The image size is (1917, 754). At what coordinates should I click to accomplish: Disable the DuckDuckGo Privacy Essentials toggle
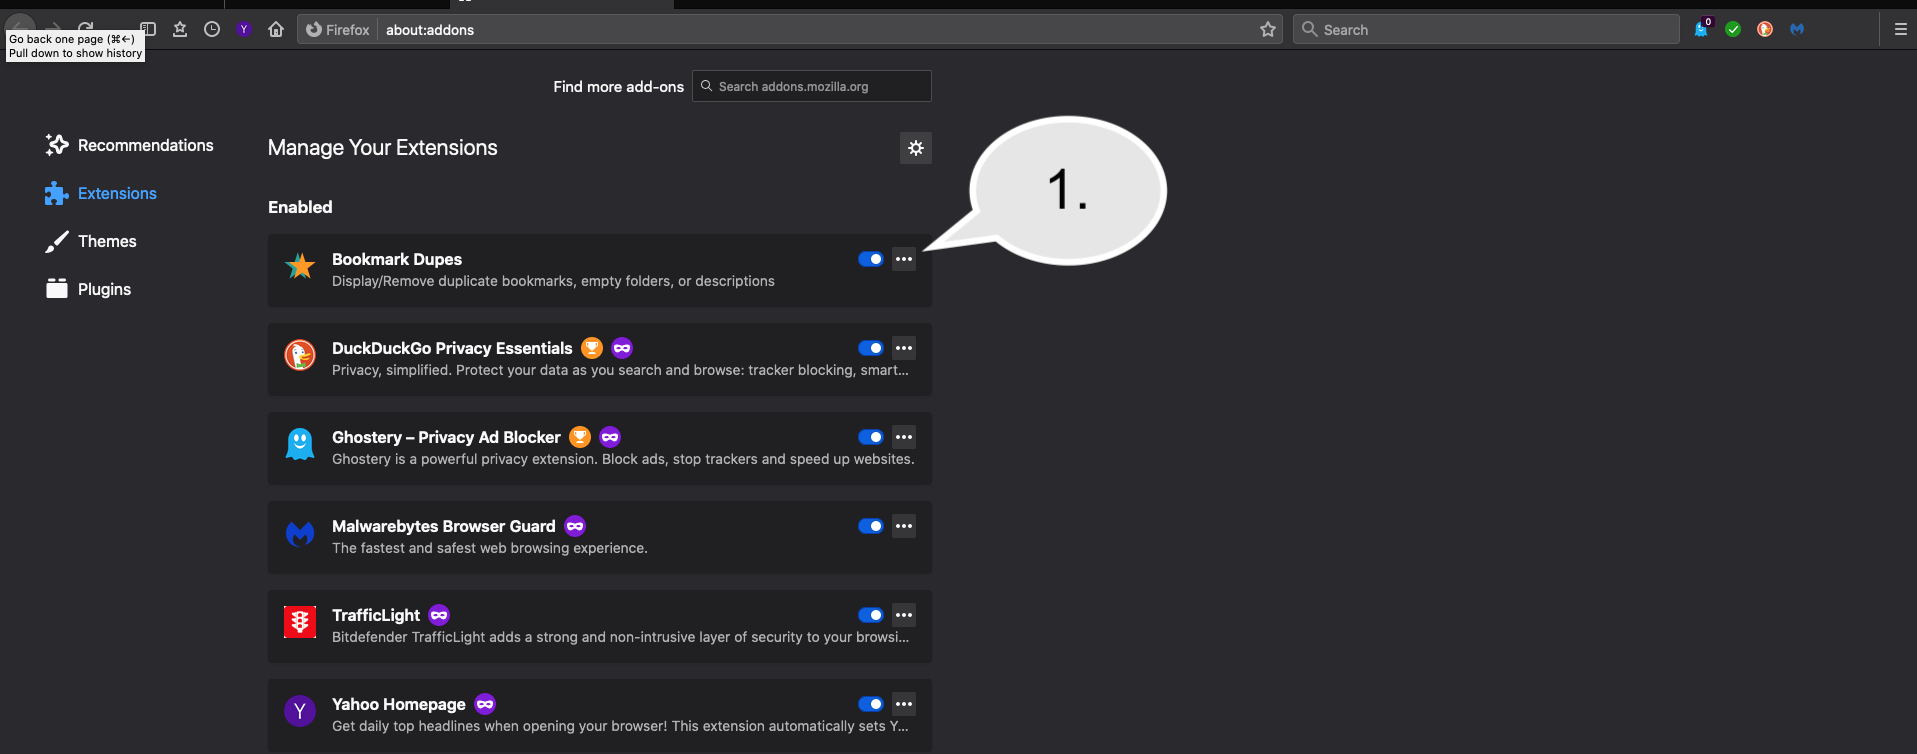point(871,348)
